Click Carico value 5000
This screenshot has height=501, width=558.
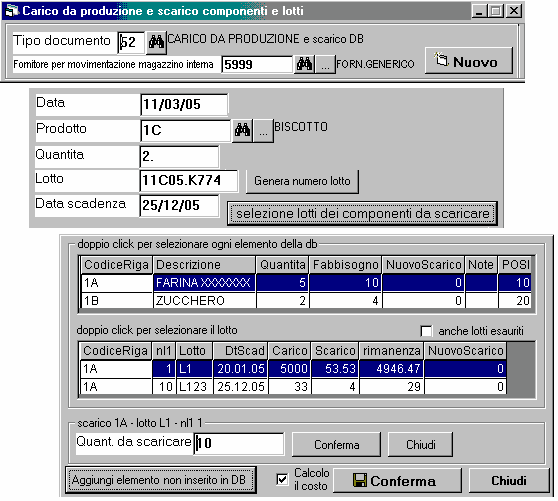[x=290, y=369]
